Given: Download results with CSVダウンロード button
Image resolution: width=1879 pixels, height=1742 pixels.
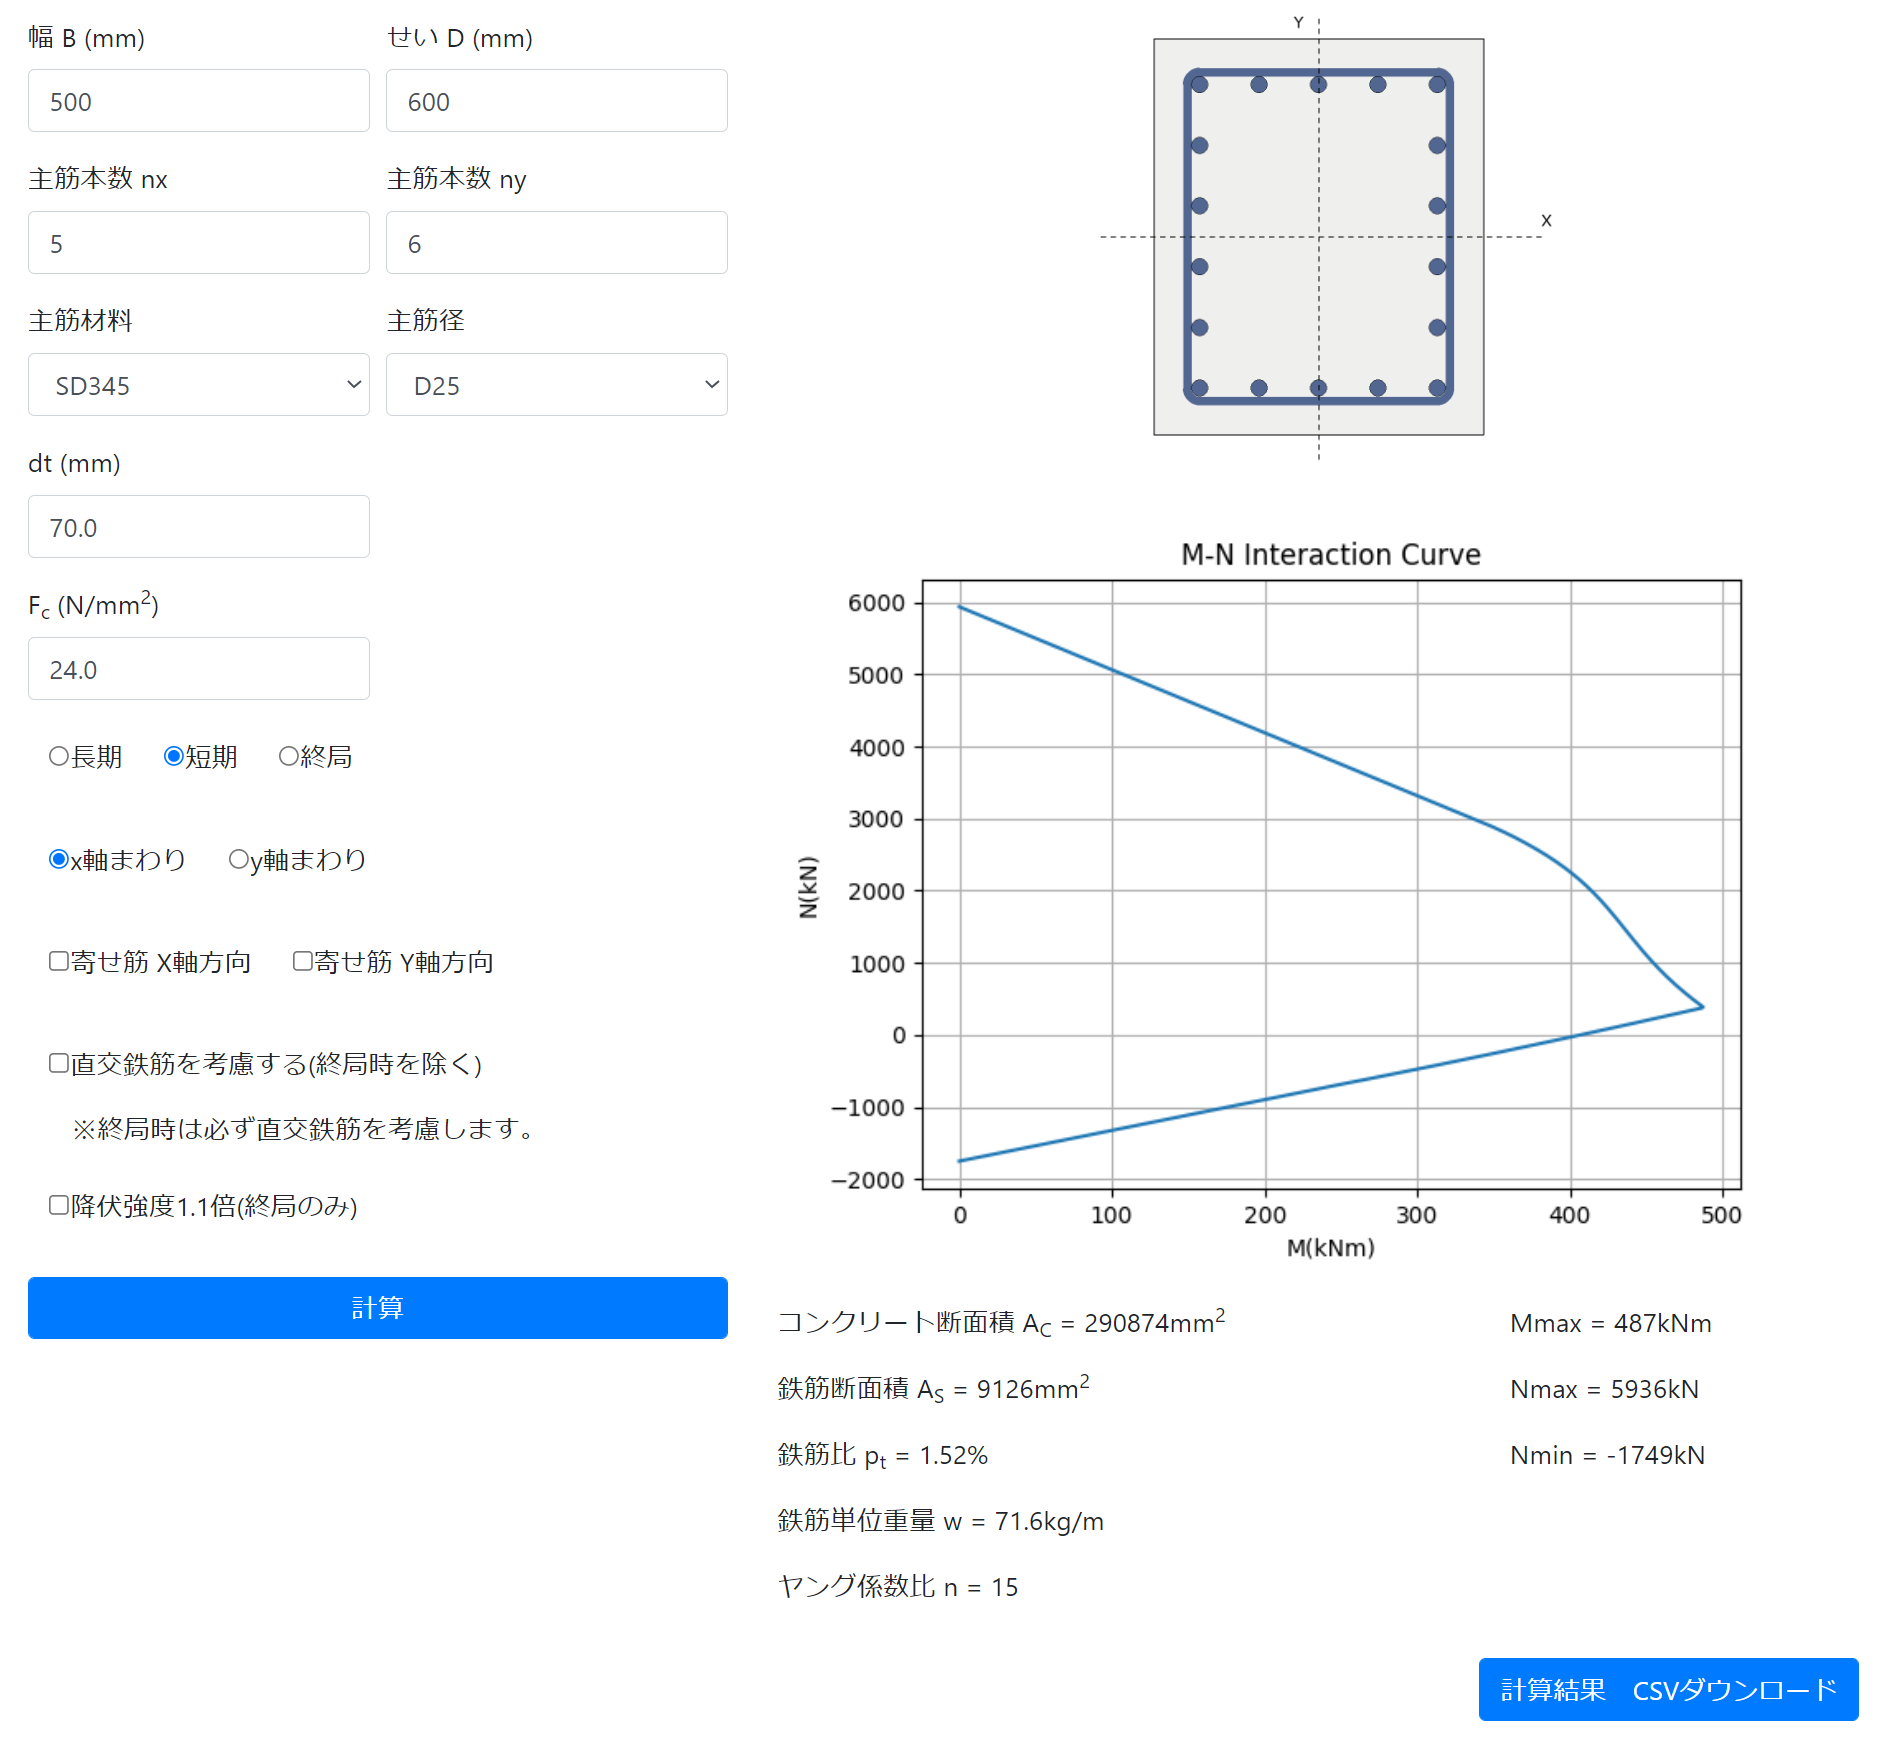Looking at the screenshot, I should click(x=1667, y=1689).
